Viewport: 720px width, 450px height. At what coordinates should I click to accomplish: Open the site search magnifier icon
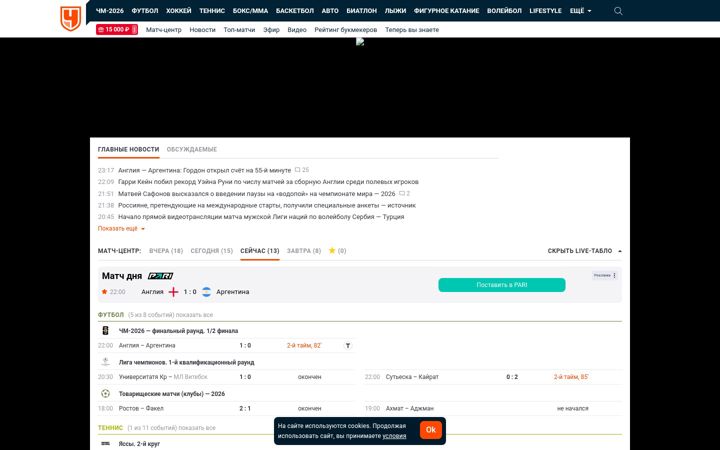[618, 11]
